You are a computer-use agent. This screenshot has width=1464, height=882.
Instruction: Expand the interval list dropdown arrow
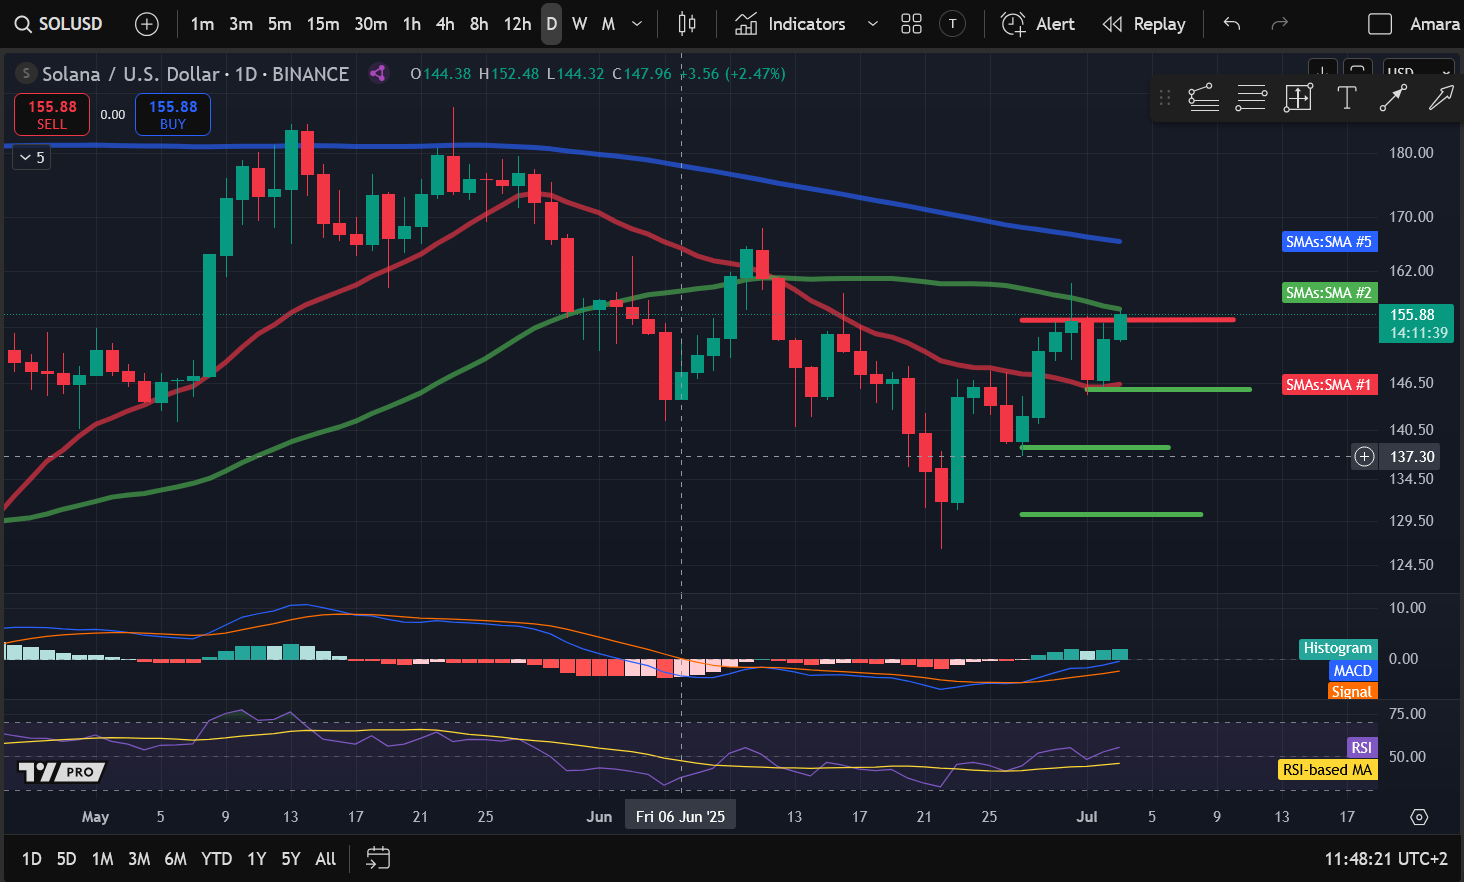point(637,24)
